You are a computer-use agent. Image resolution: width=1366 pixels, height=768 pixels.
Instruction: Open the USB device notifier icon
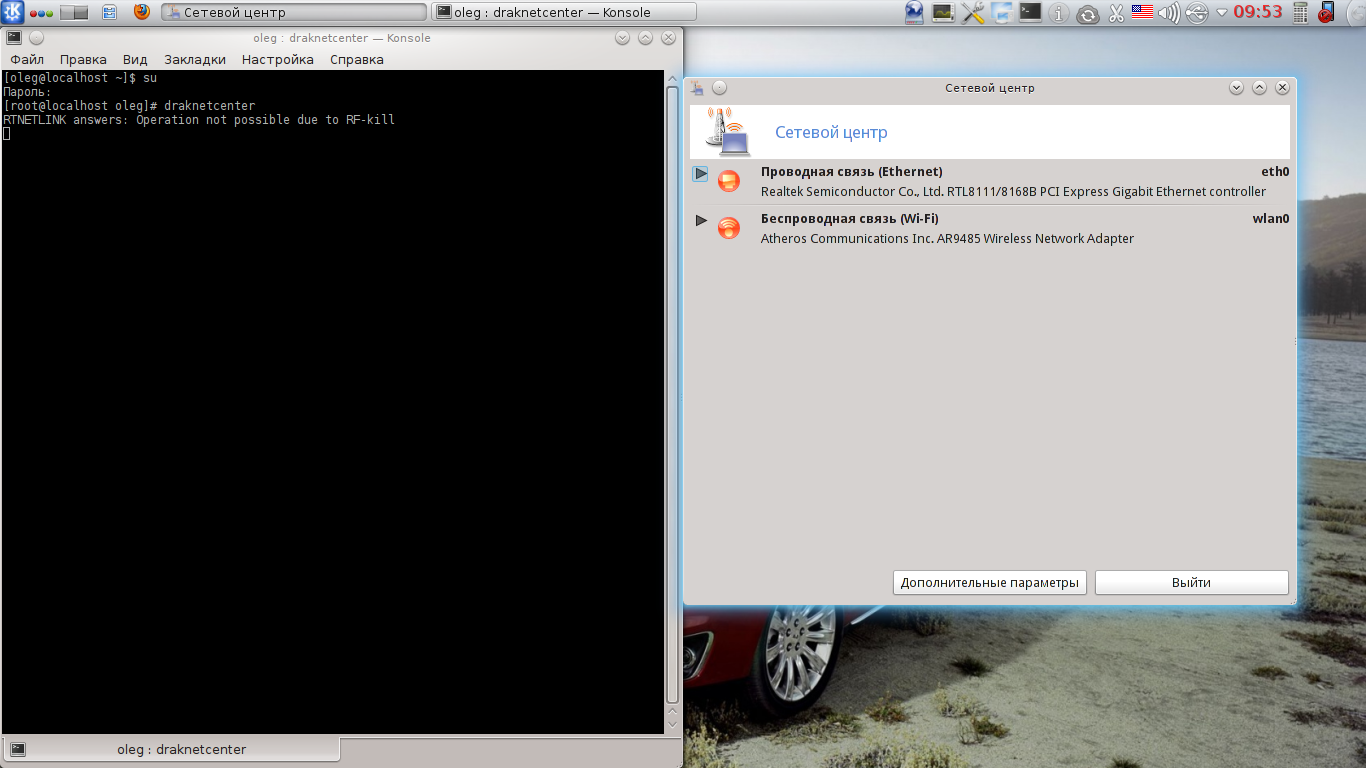pos(1196,14)
